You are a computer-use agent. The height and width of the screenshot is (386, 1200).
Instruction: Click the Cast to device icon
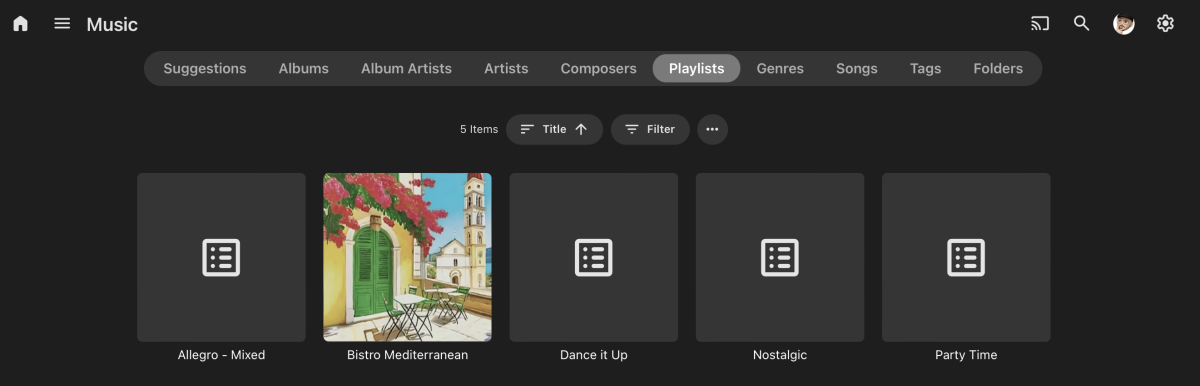(1040, 24)
